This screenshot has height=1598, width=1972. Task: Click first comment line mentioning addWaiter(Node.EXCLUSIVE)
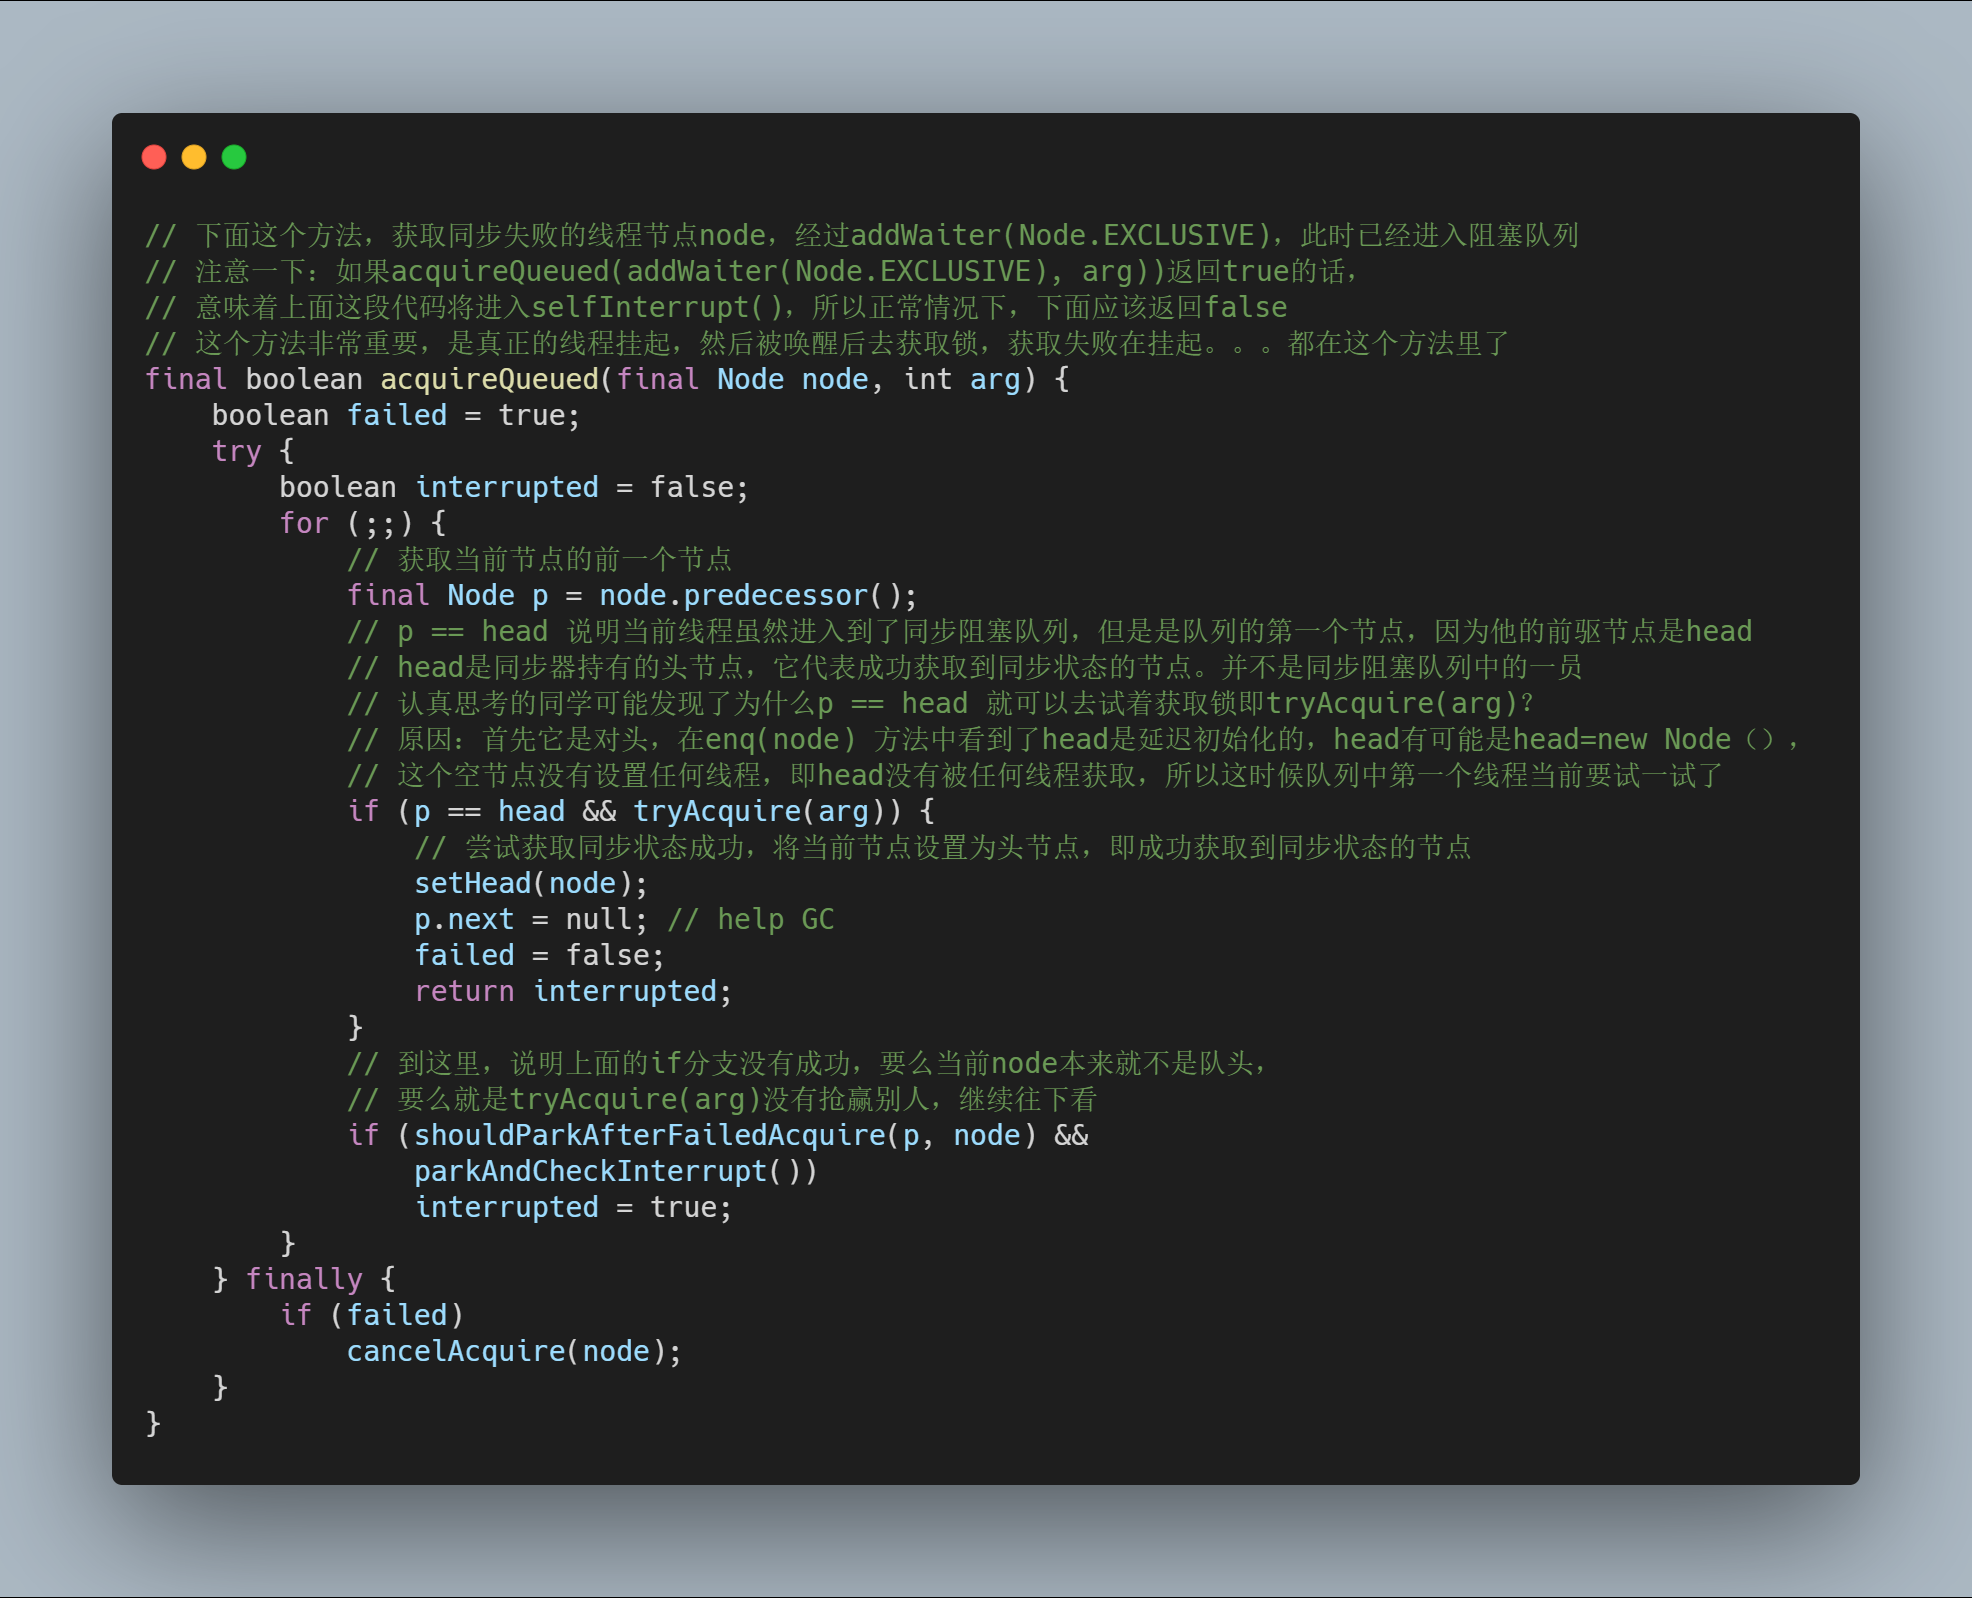[862, 235]
